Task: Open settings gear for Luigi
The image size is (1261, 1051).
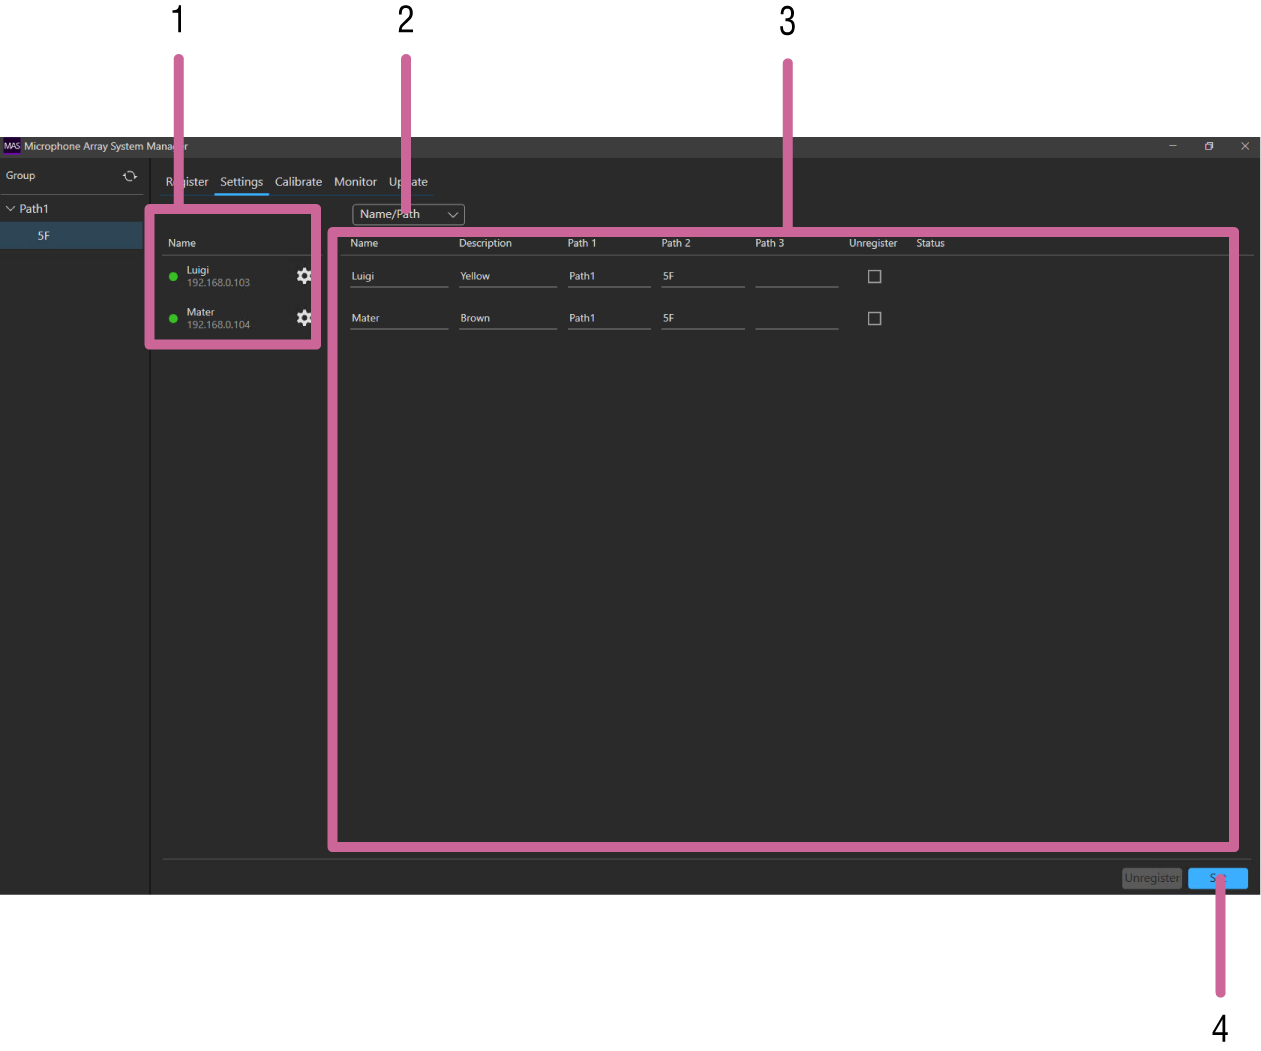Action: [304, 276]
